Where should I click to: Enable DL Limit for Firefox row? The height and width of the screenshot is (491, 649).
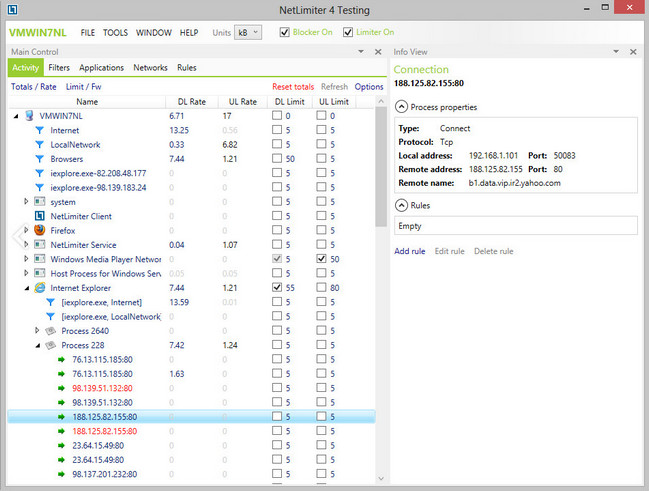[x=277, y=230]
